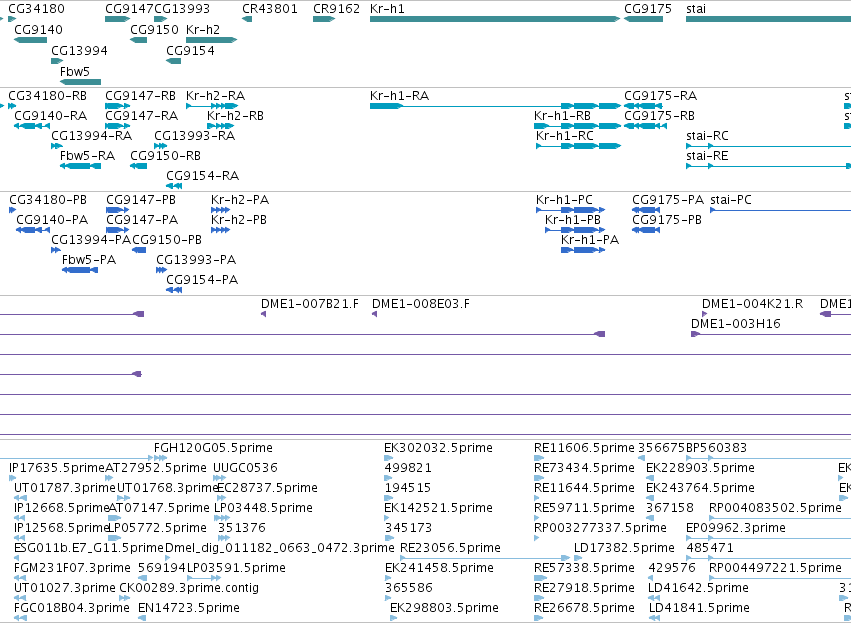Click the Kr-h1-PA protein label

click(590, 240)
